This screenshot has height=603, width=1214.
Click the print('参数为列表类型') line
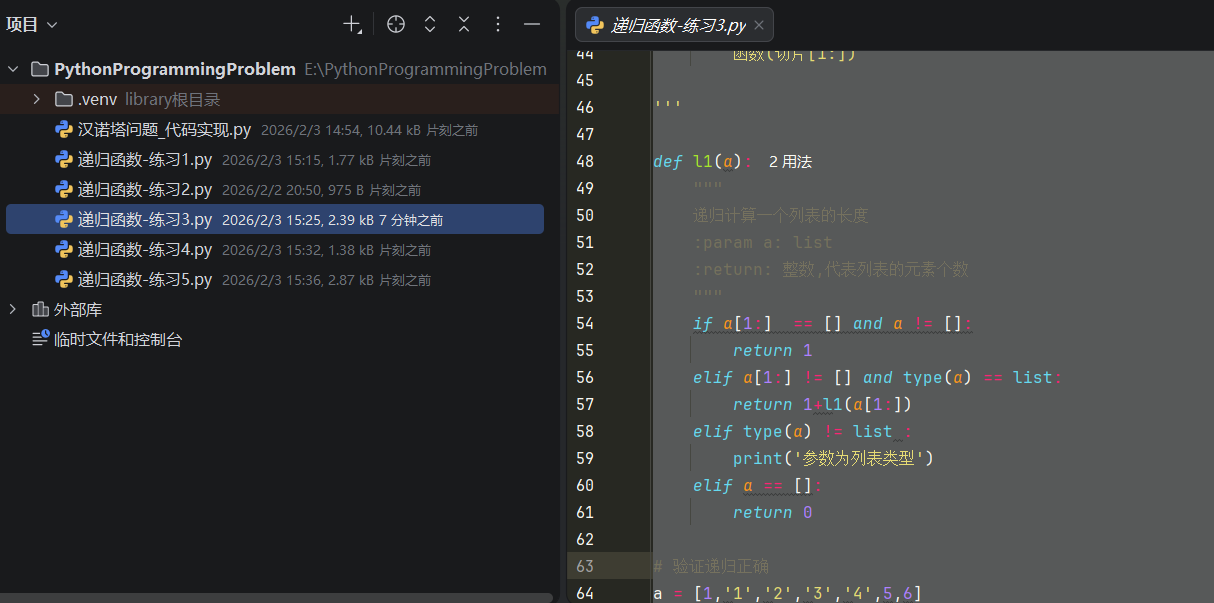tap(832, 458)
